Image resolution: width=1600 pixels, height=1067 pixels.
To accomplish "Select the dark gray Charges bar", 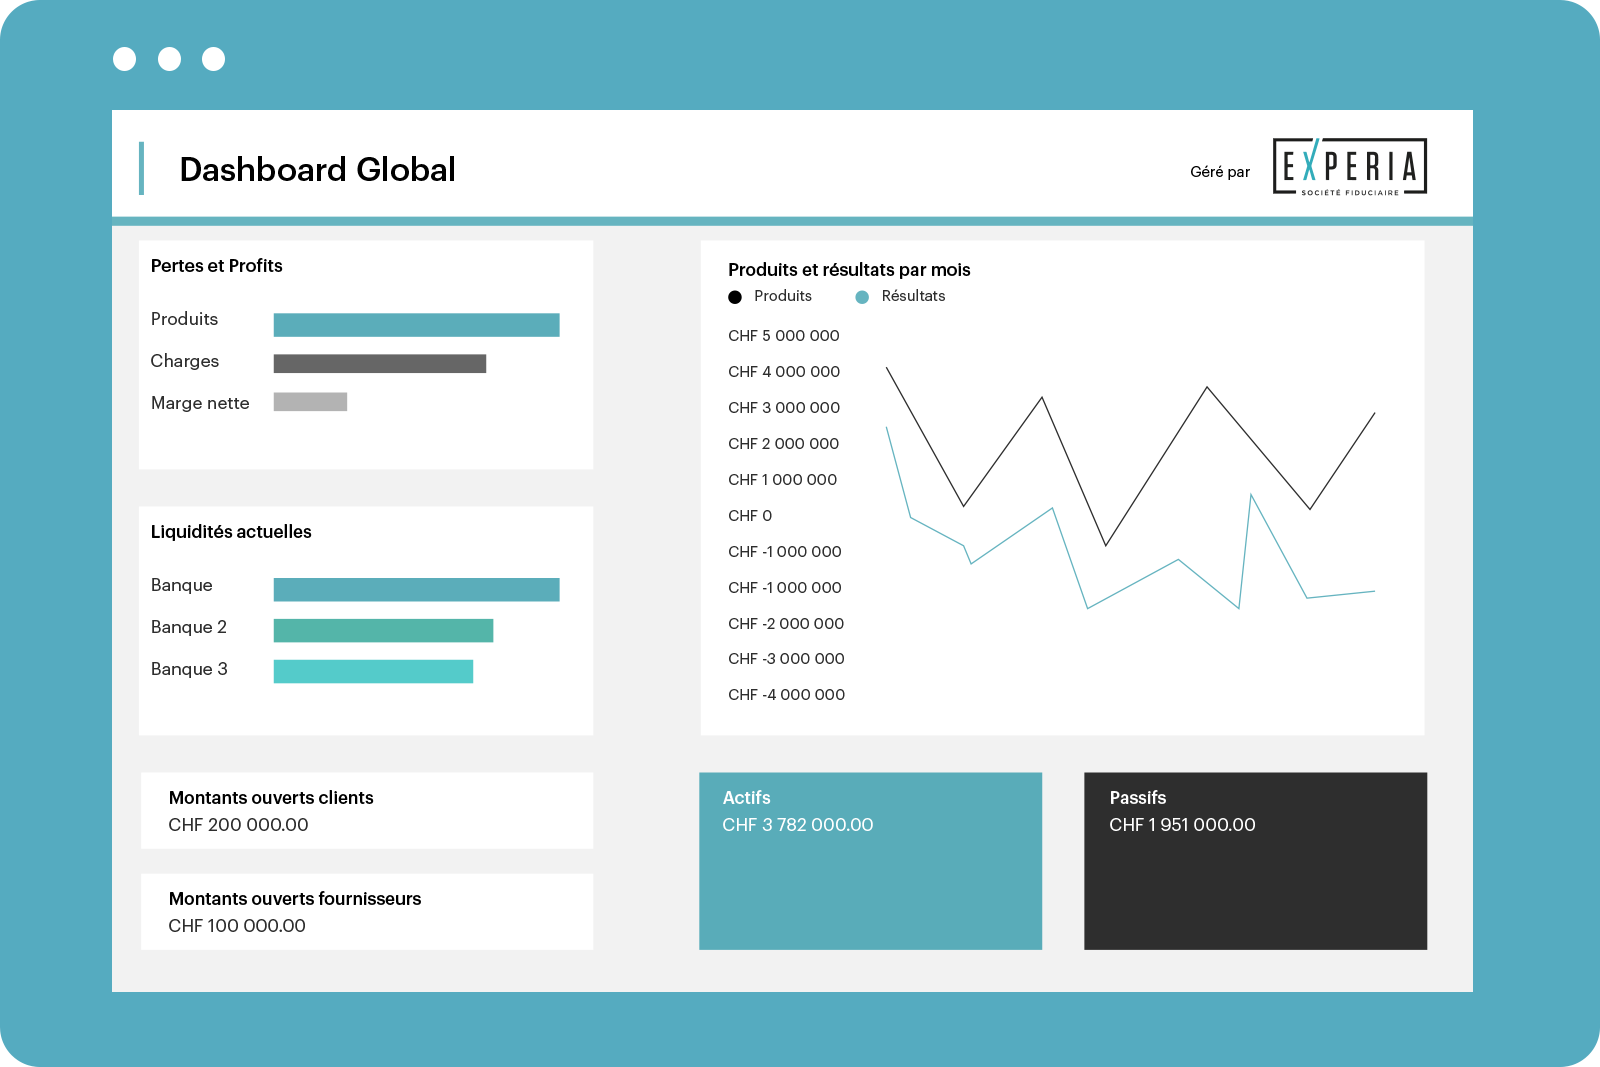I will tap(380, 364).
